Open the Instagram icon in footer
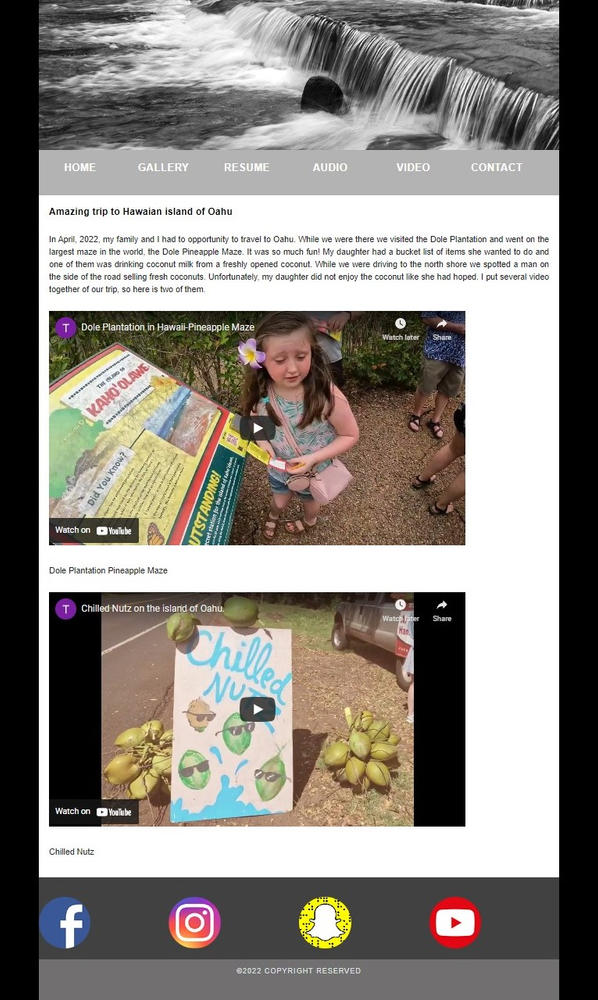Screen dimensions: 598x1000 coord(194,922)
